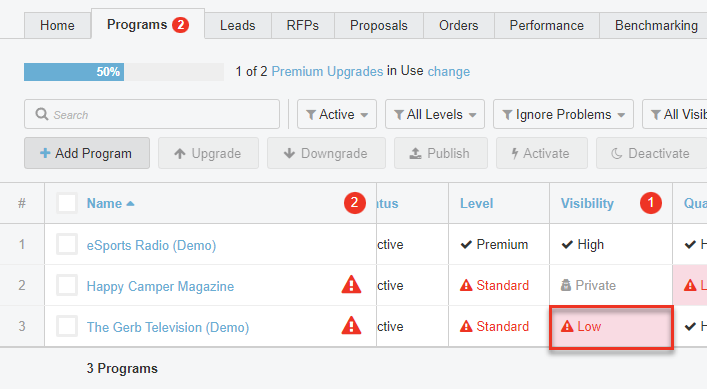Click warning icon beside The Gerb Television name
The height and width of the screenshot is (389, 707).
(x=351, y=325)
